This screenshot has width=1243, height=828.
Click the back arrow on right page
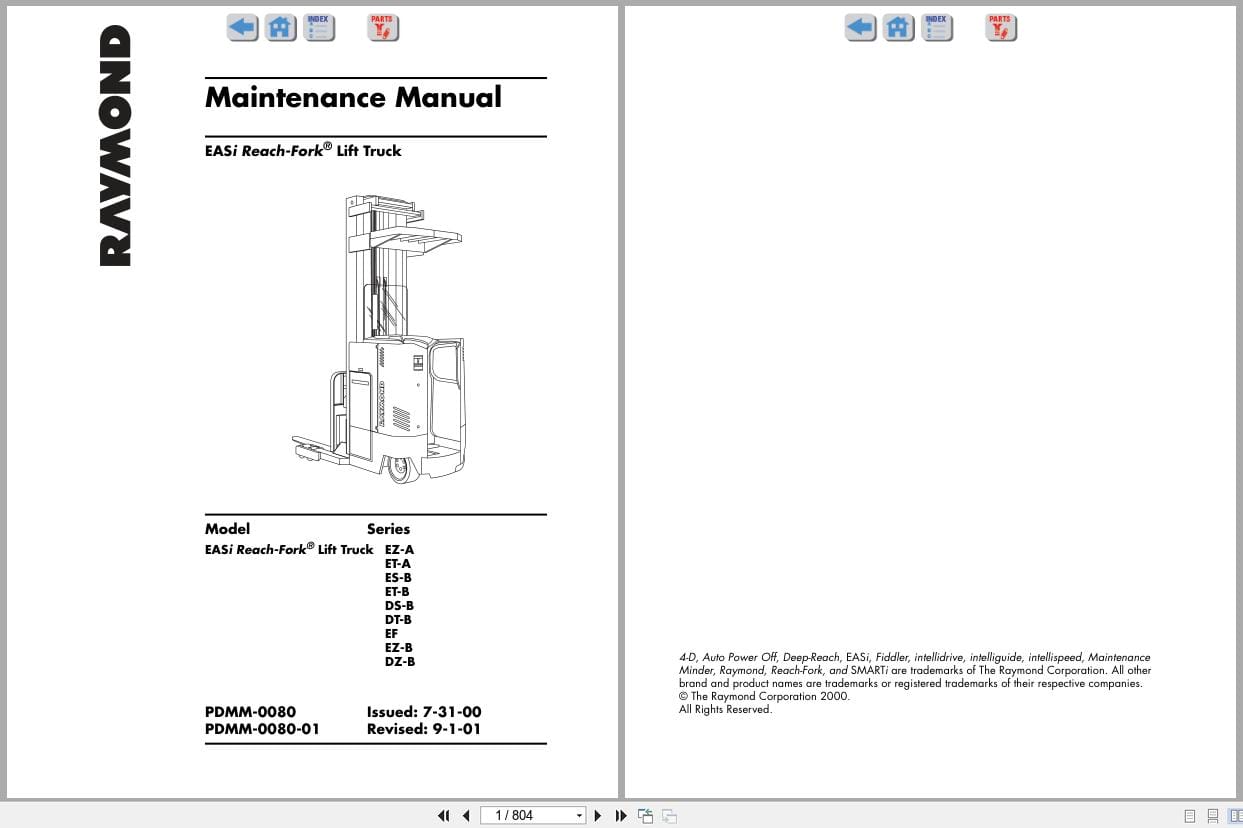tap(861, 27)
